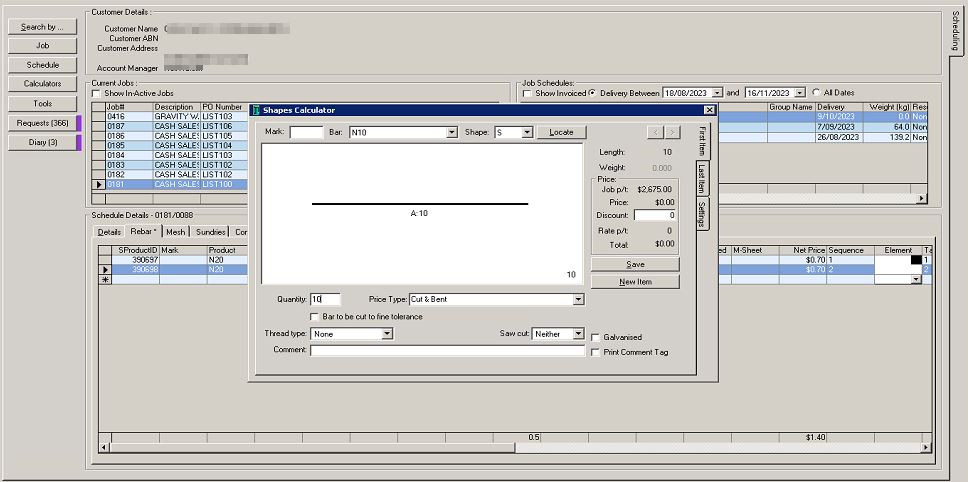Expand the Saw cut dropdown
The width and height of the screenshot is (968, 482).
tap(578, 334)
